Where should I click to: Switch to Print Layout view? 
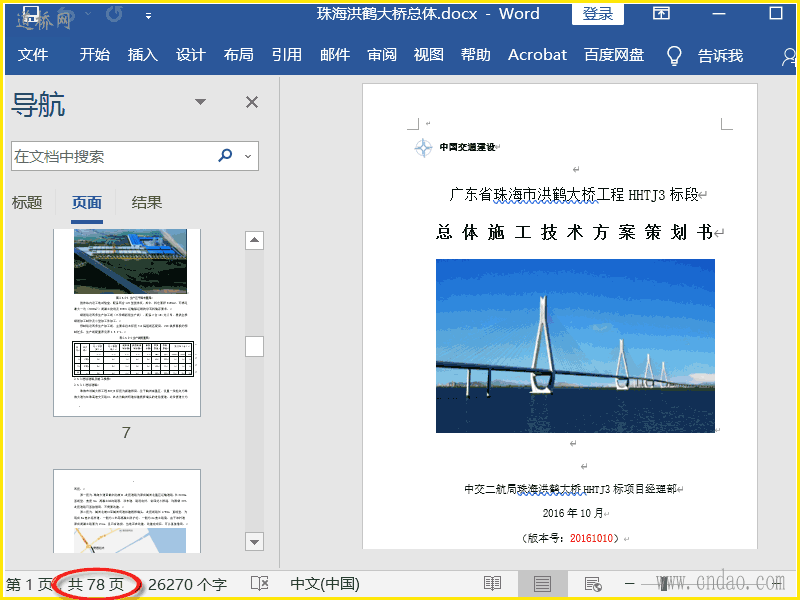542,584
